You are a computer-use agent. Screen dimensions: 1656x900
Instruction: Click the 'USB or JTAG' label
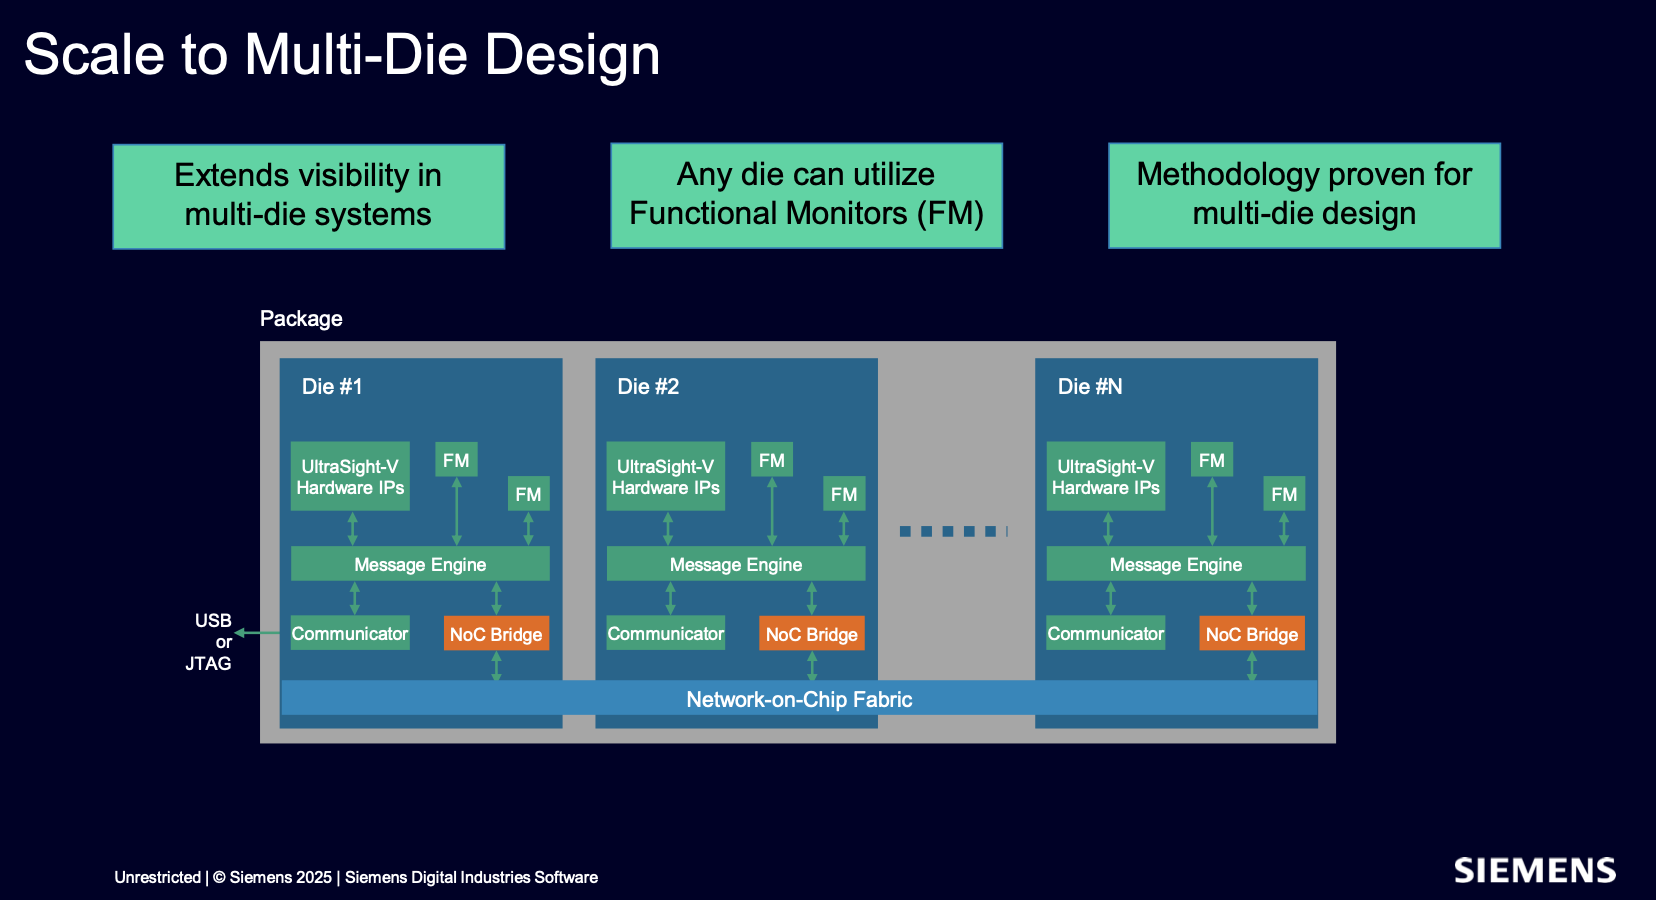coord(210,642)
